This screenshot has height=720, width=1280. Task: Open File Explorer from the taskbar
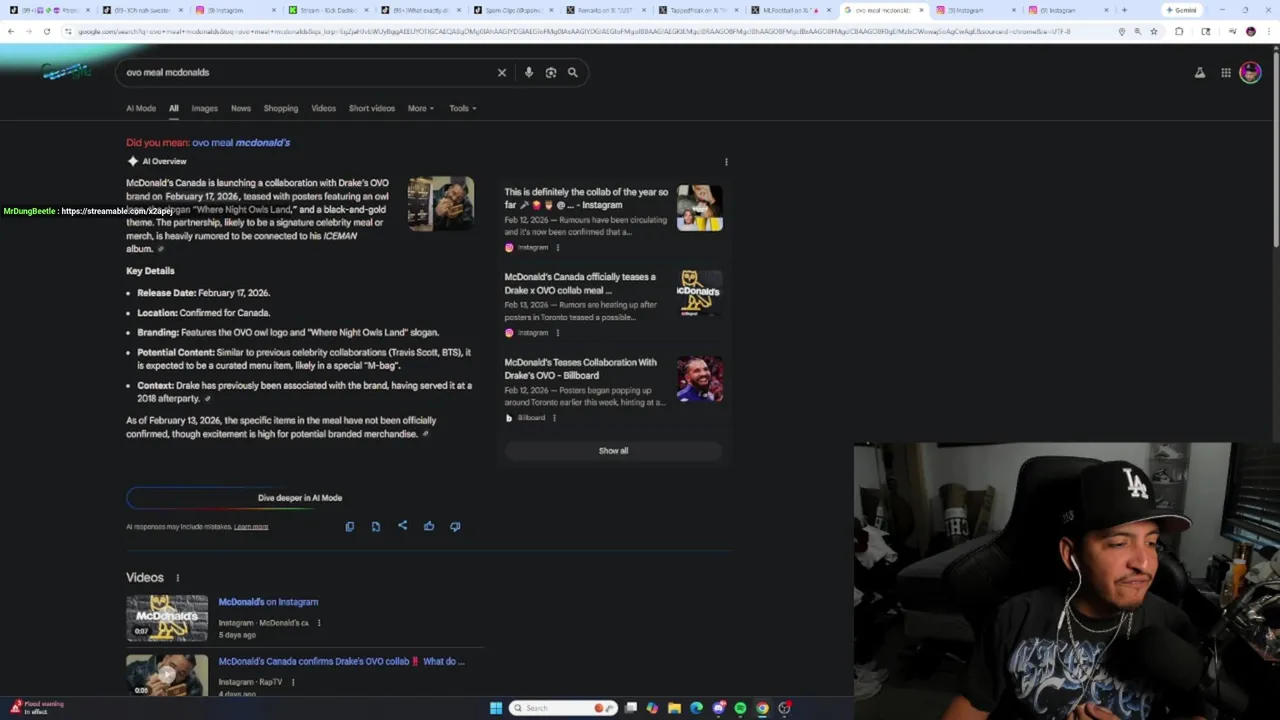tap(674, 708)
